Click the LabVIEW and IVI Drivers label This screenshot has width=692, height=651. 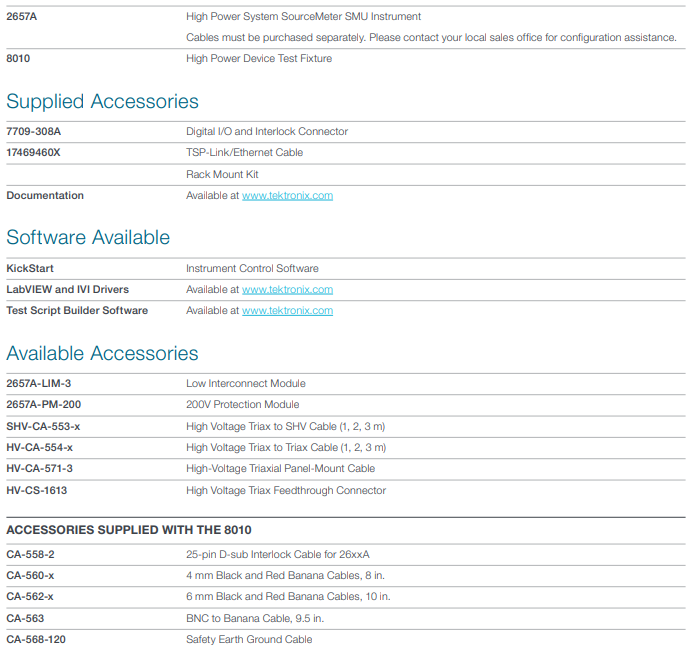click(68, 290)
